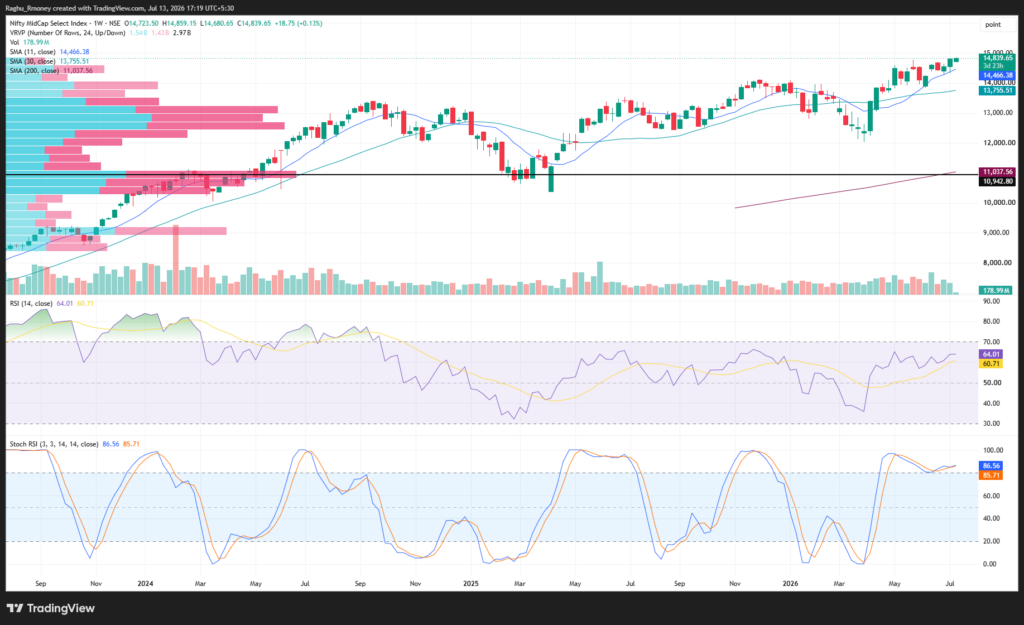Select the Vol indicator legend label

(x=14, y=42)
